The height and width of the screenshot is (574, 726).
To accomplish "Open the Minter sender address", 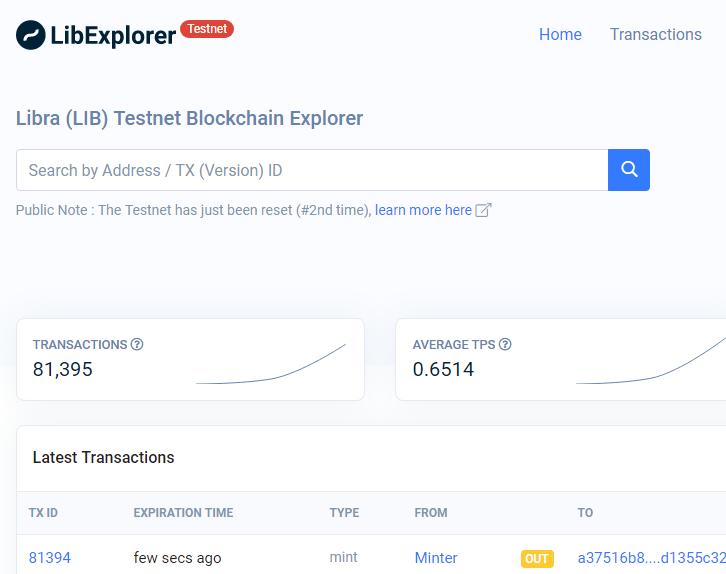I will pos(436,558).
